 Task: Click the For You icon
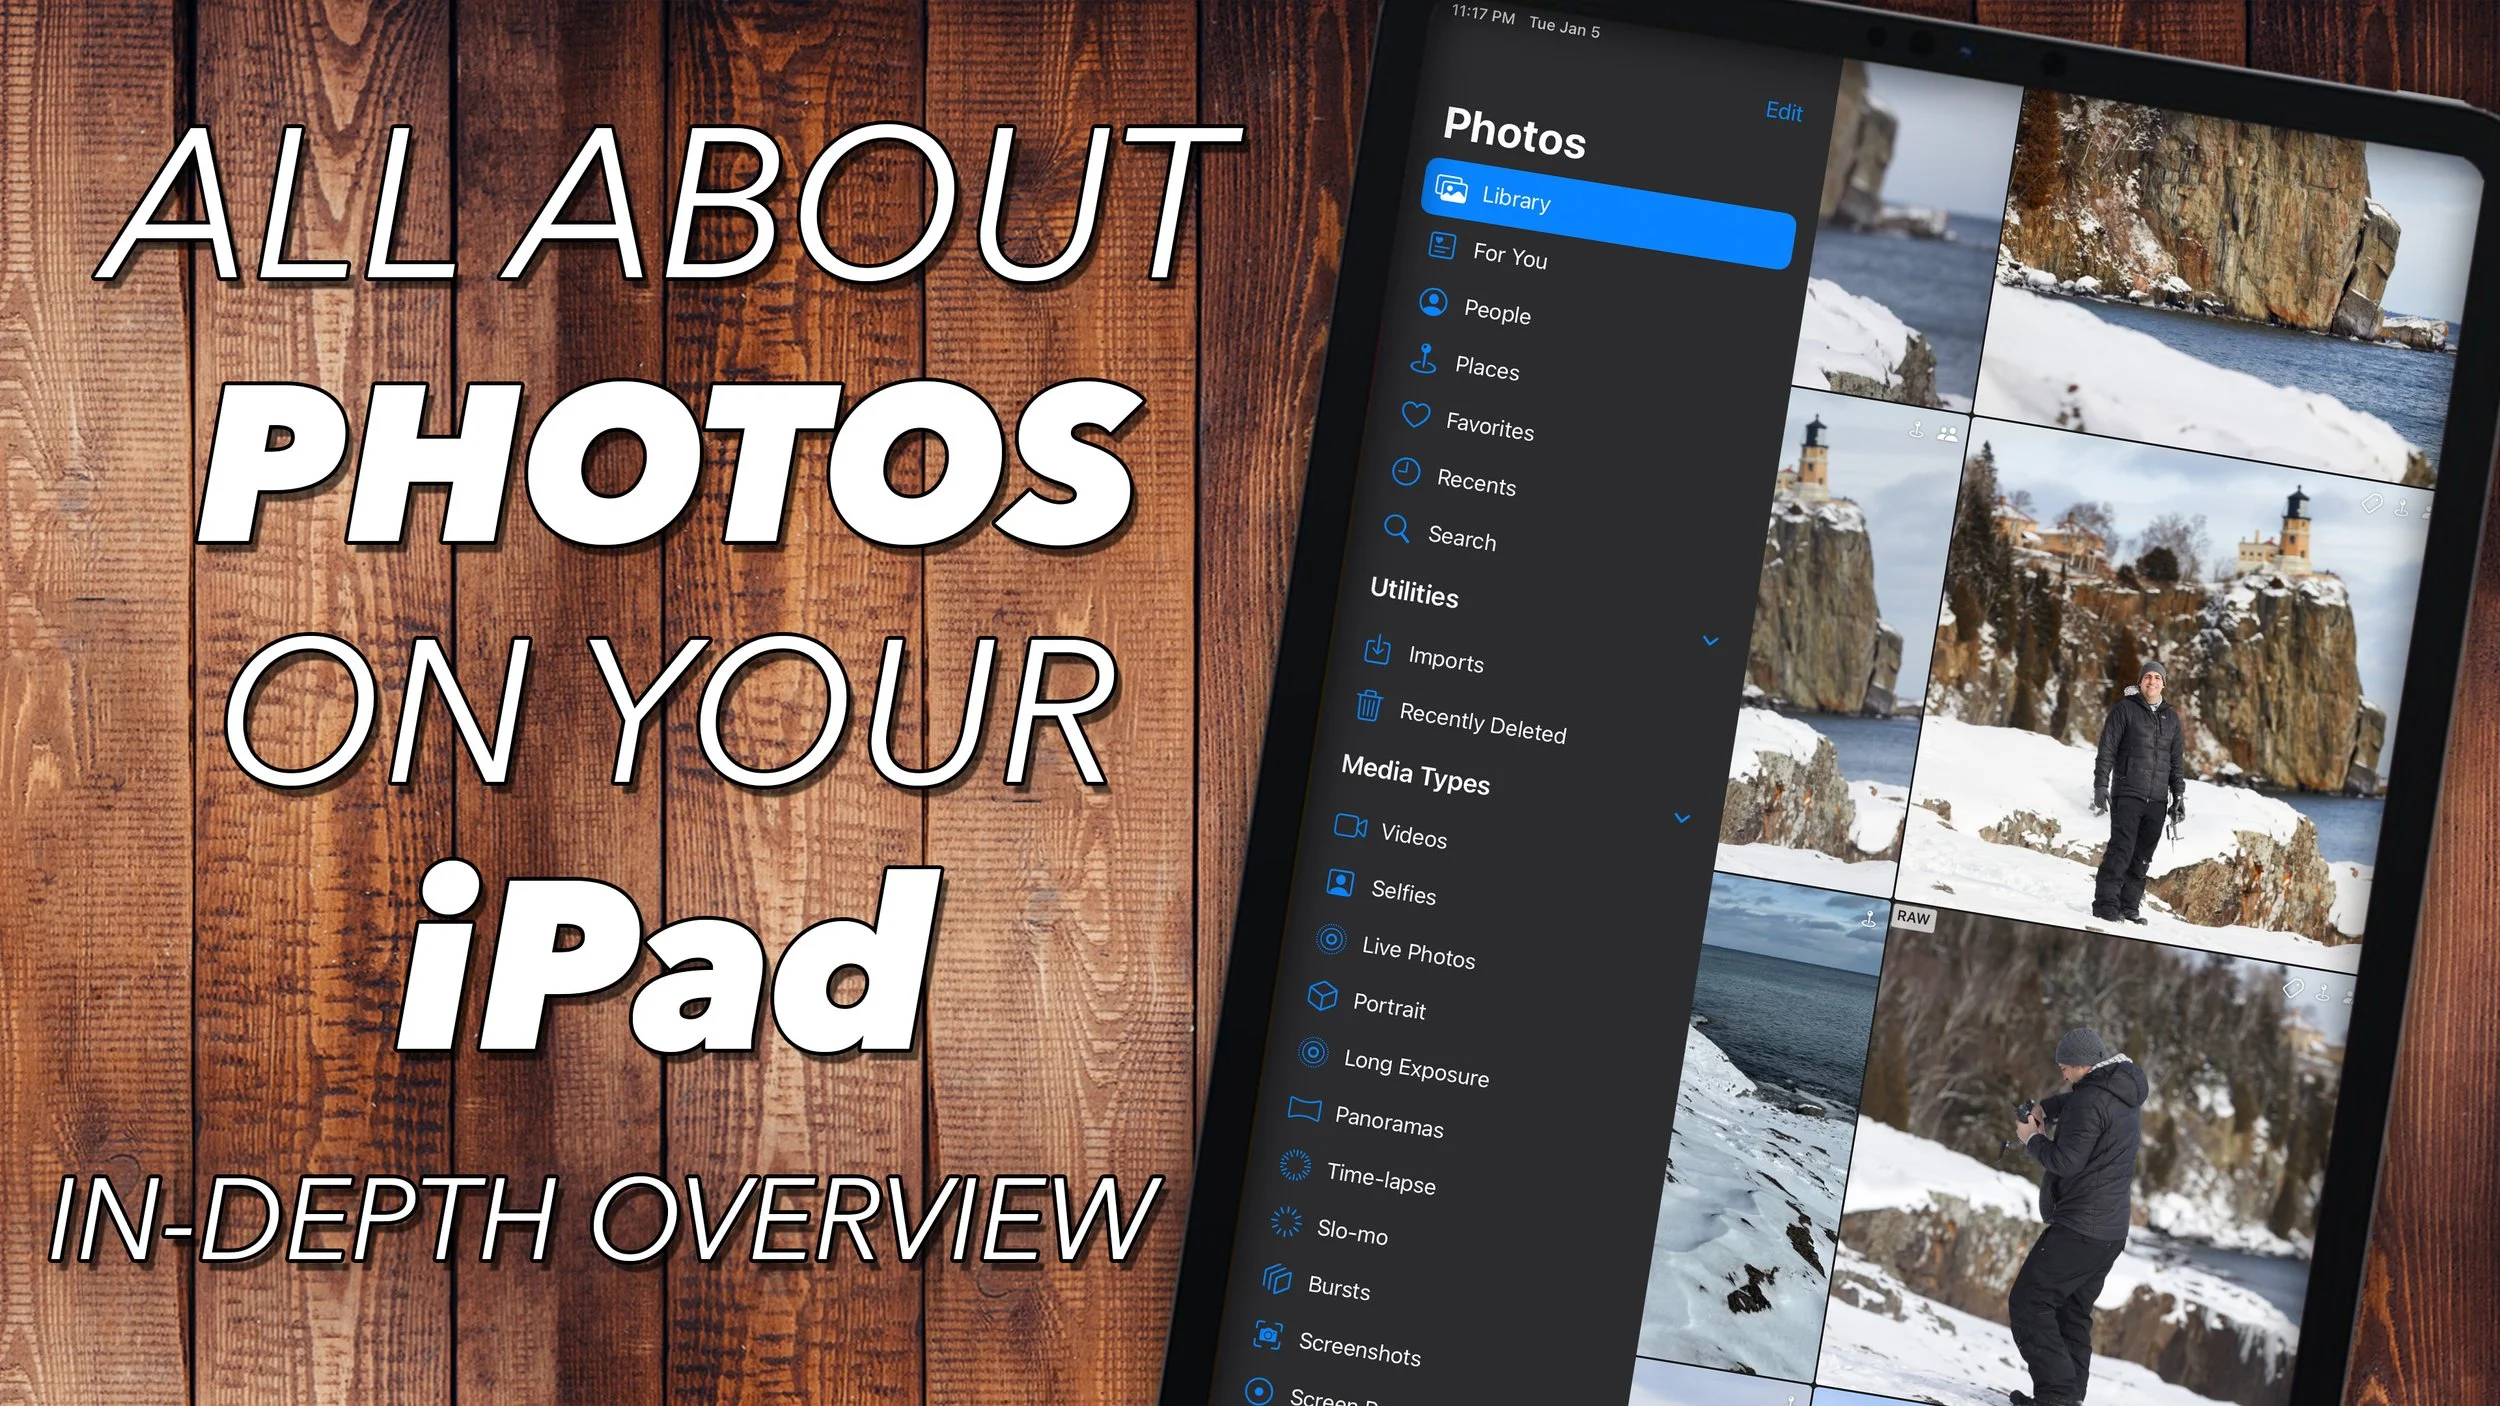click(x=1442, y=245)
